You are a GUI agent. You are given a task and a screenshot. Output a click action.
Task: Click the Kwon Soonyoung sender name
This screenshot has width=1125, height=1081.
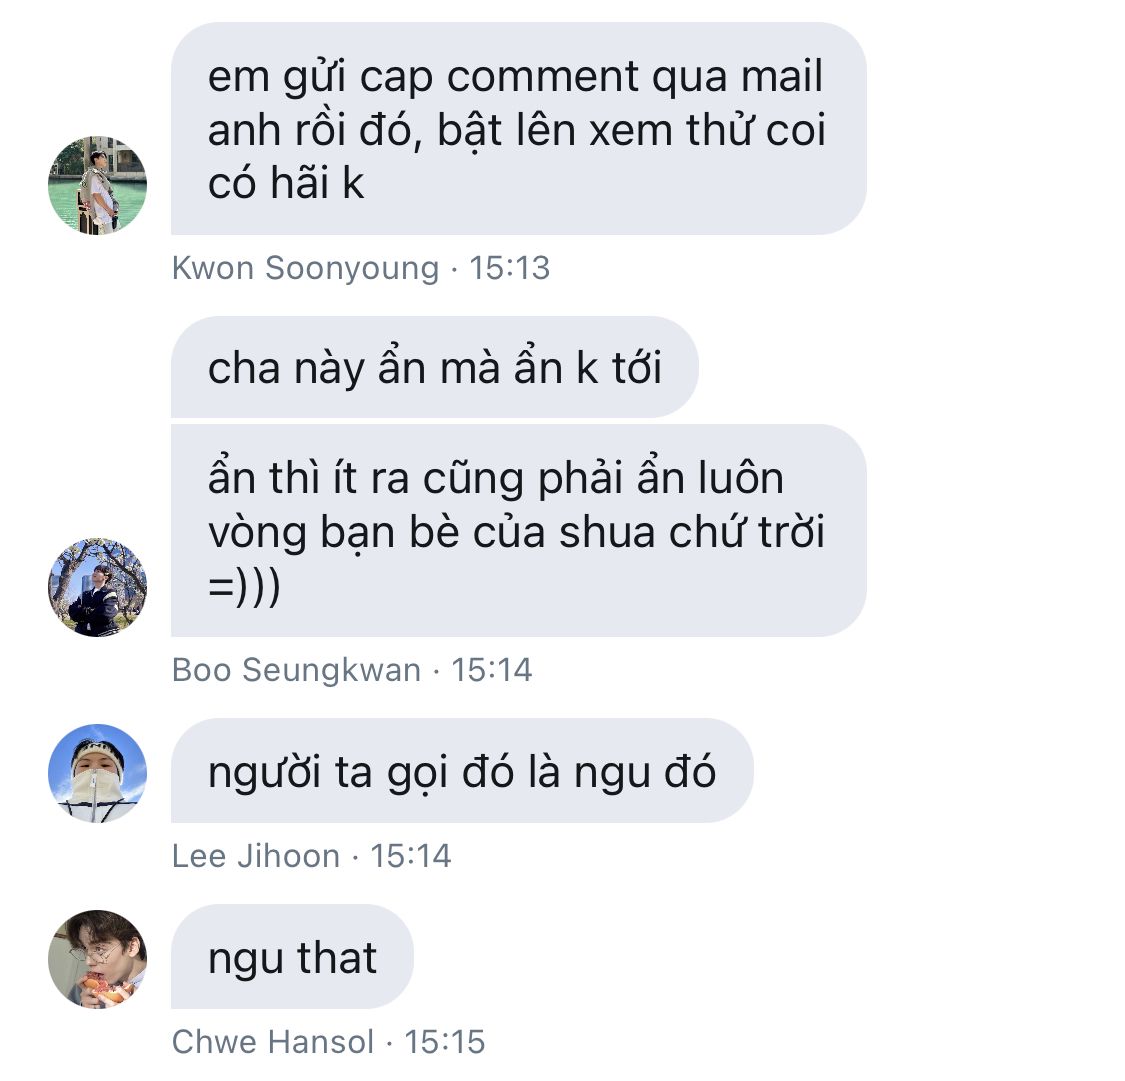[x=305, y=268]
